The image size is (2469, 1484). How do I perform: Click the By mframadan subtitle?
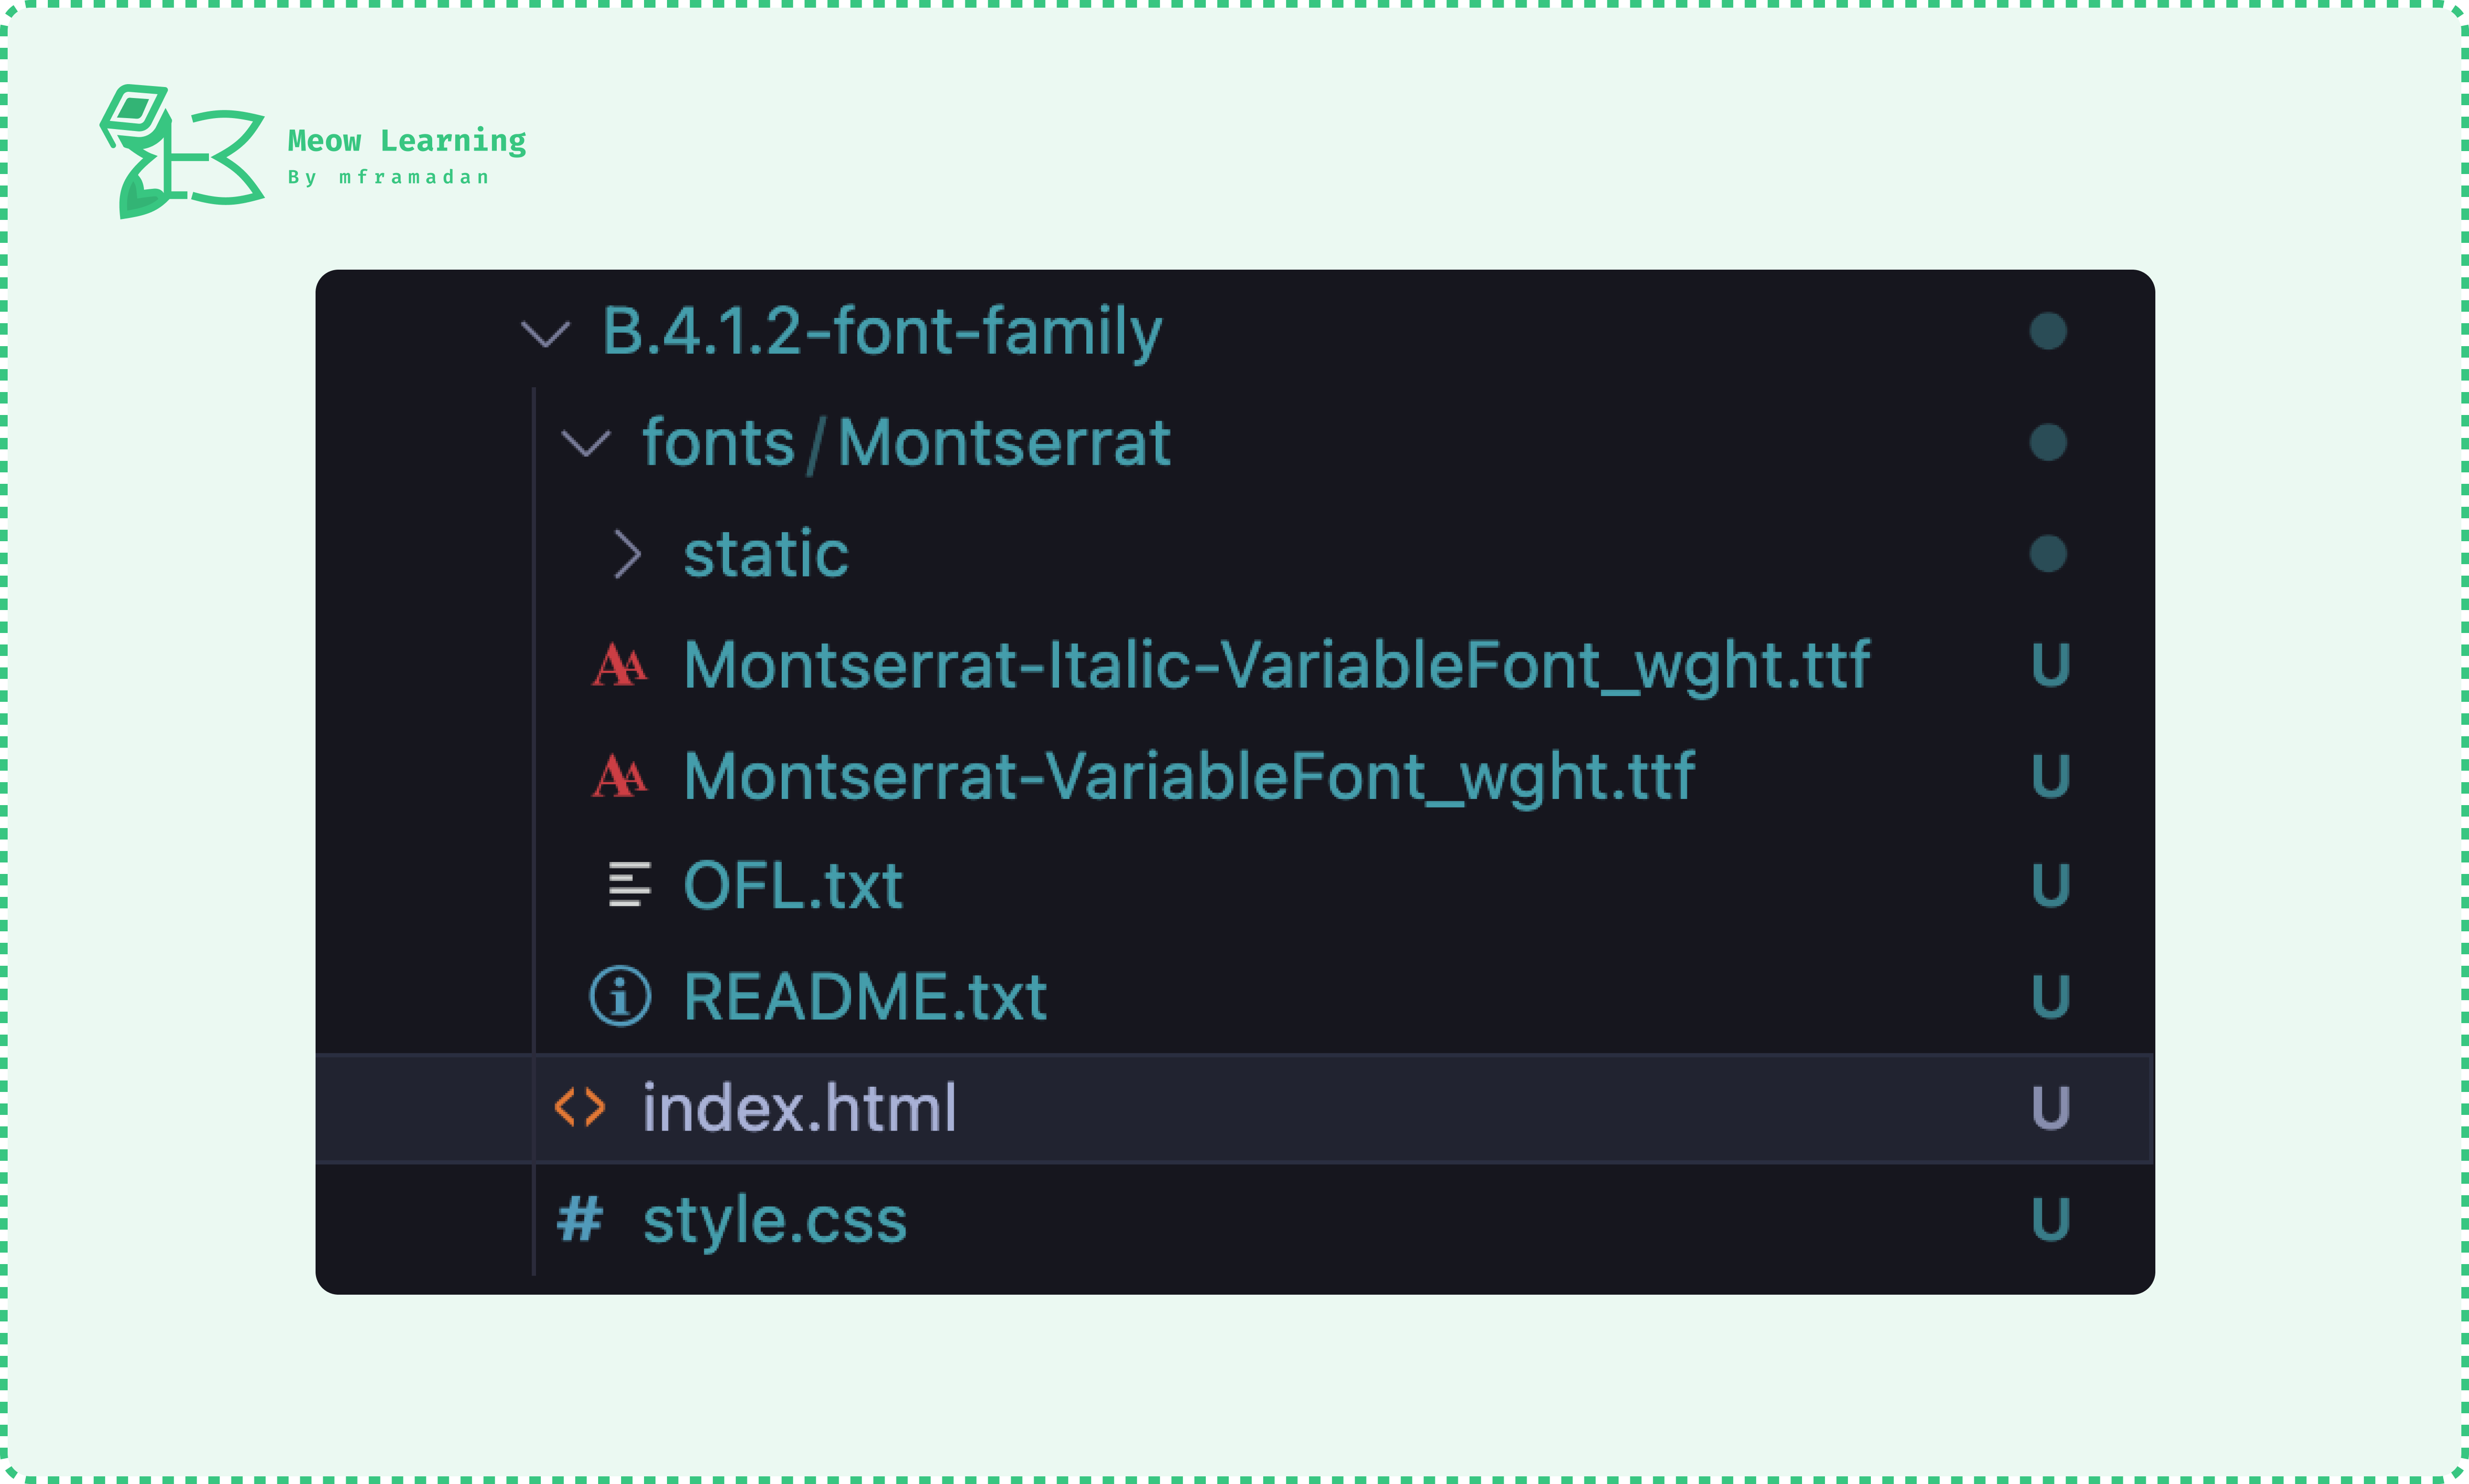coord(389,177)
